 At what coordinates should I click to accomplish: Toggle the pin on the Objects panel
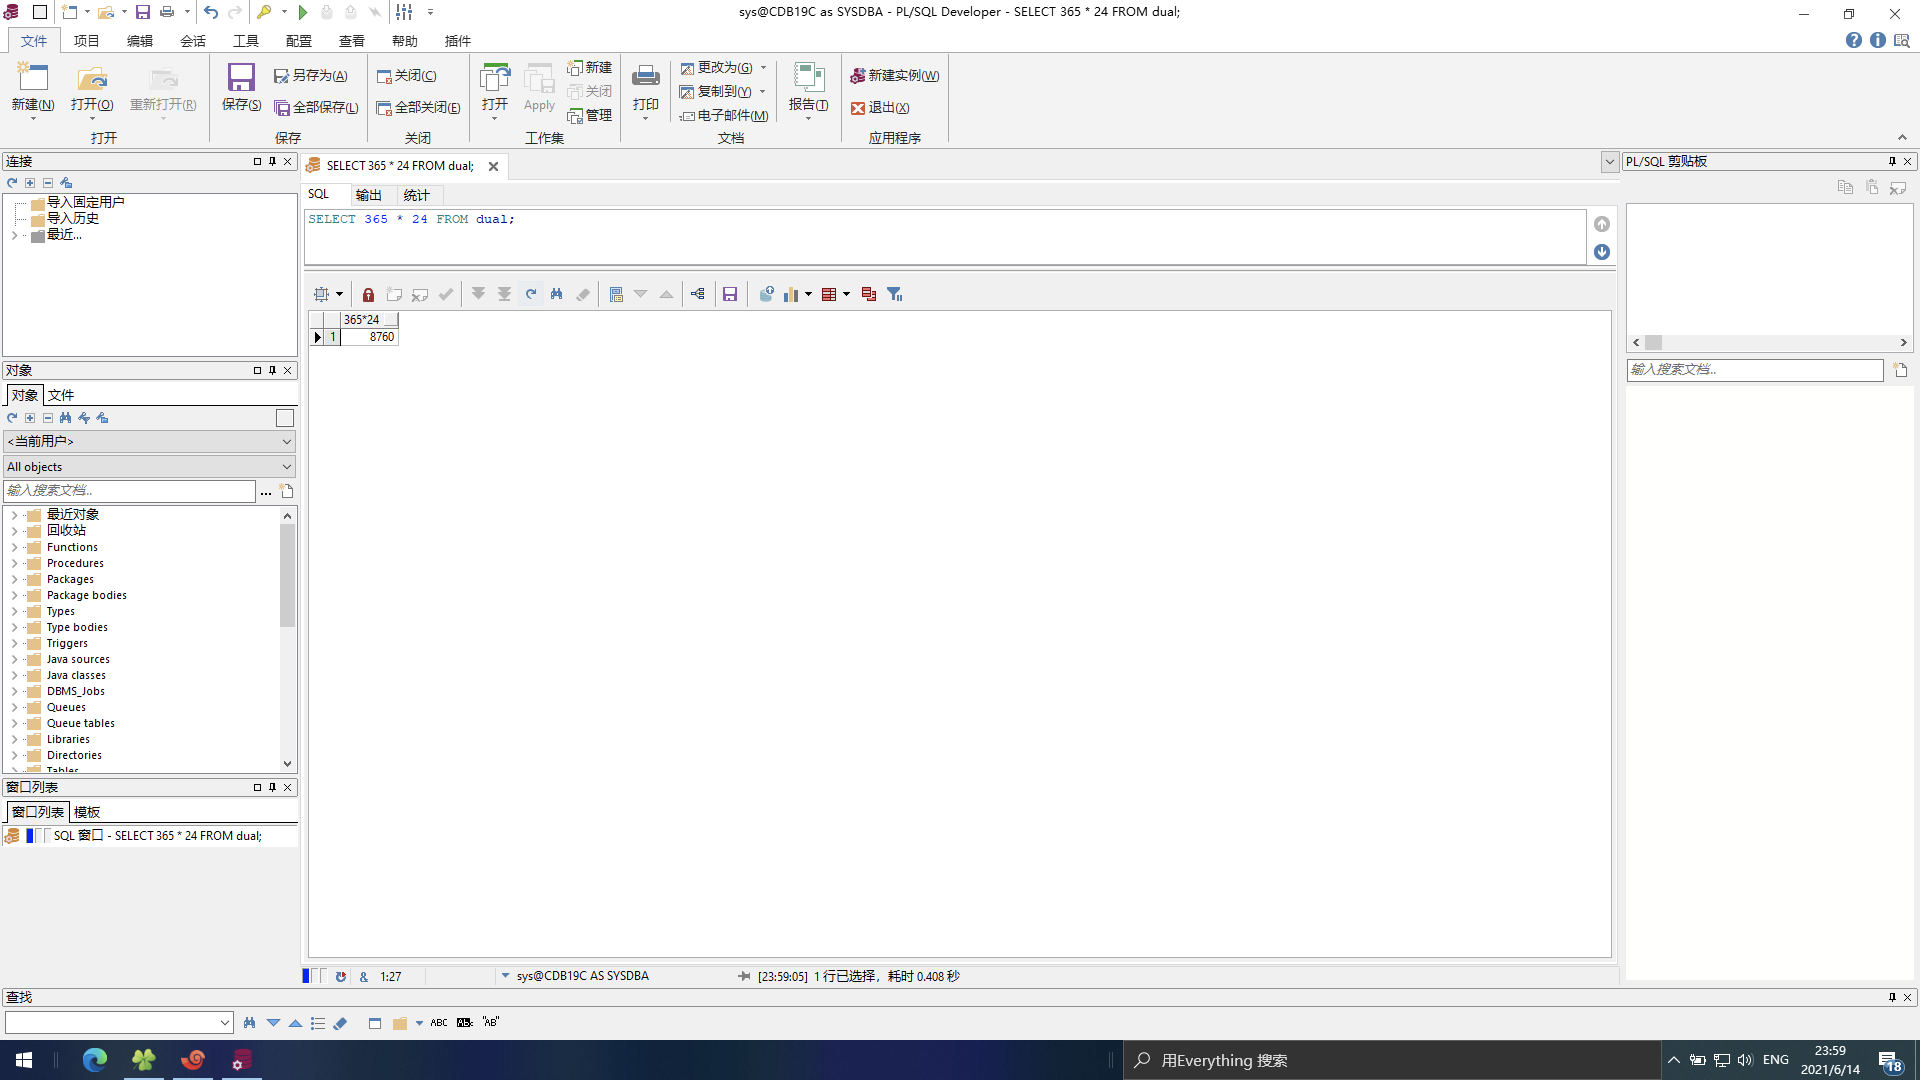(x=272, y=370)
